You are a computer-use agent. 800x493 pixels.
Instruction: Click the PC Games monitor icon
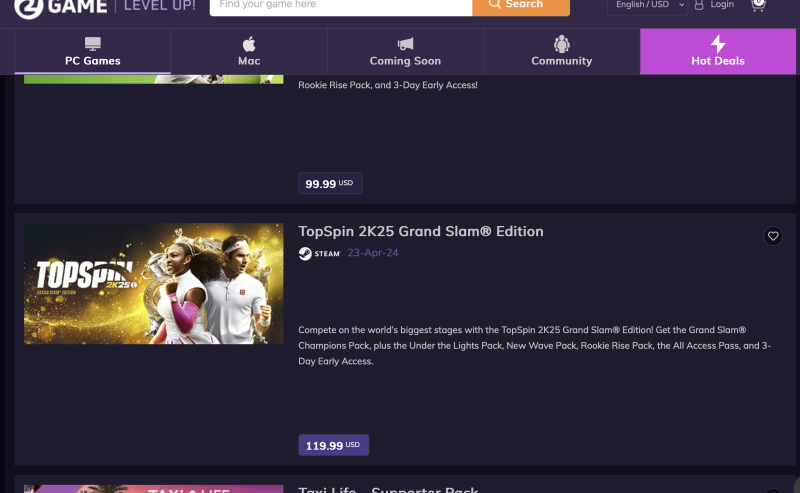(x=93, y=44)
